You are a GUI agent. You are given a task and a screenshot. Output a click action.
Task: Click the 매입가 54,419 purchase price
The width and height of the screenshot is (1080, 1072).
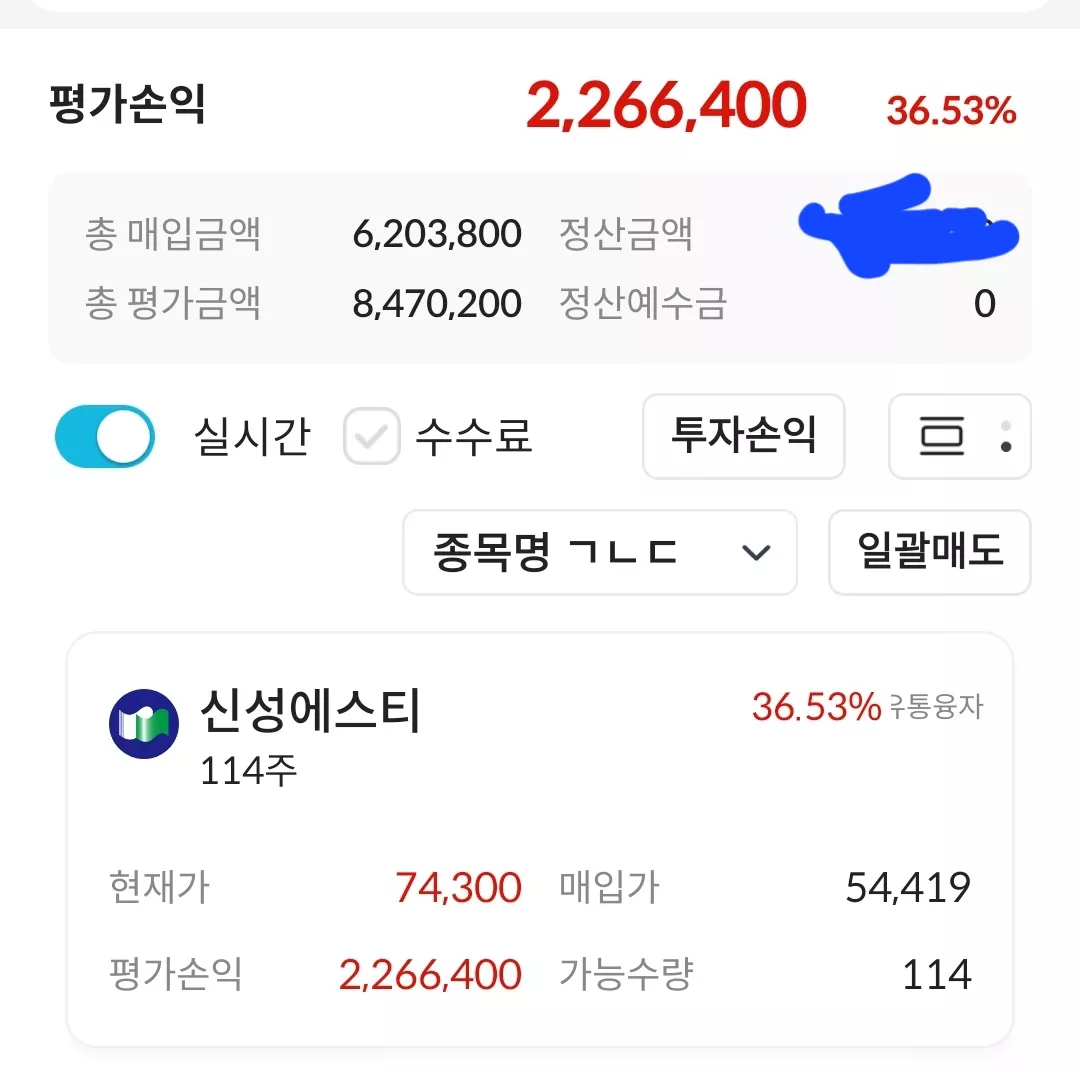[x=908, y=887]
